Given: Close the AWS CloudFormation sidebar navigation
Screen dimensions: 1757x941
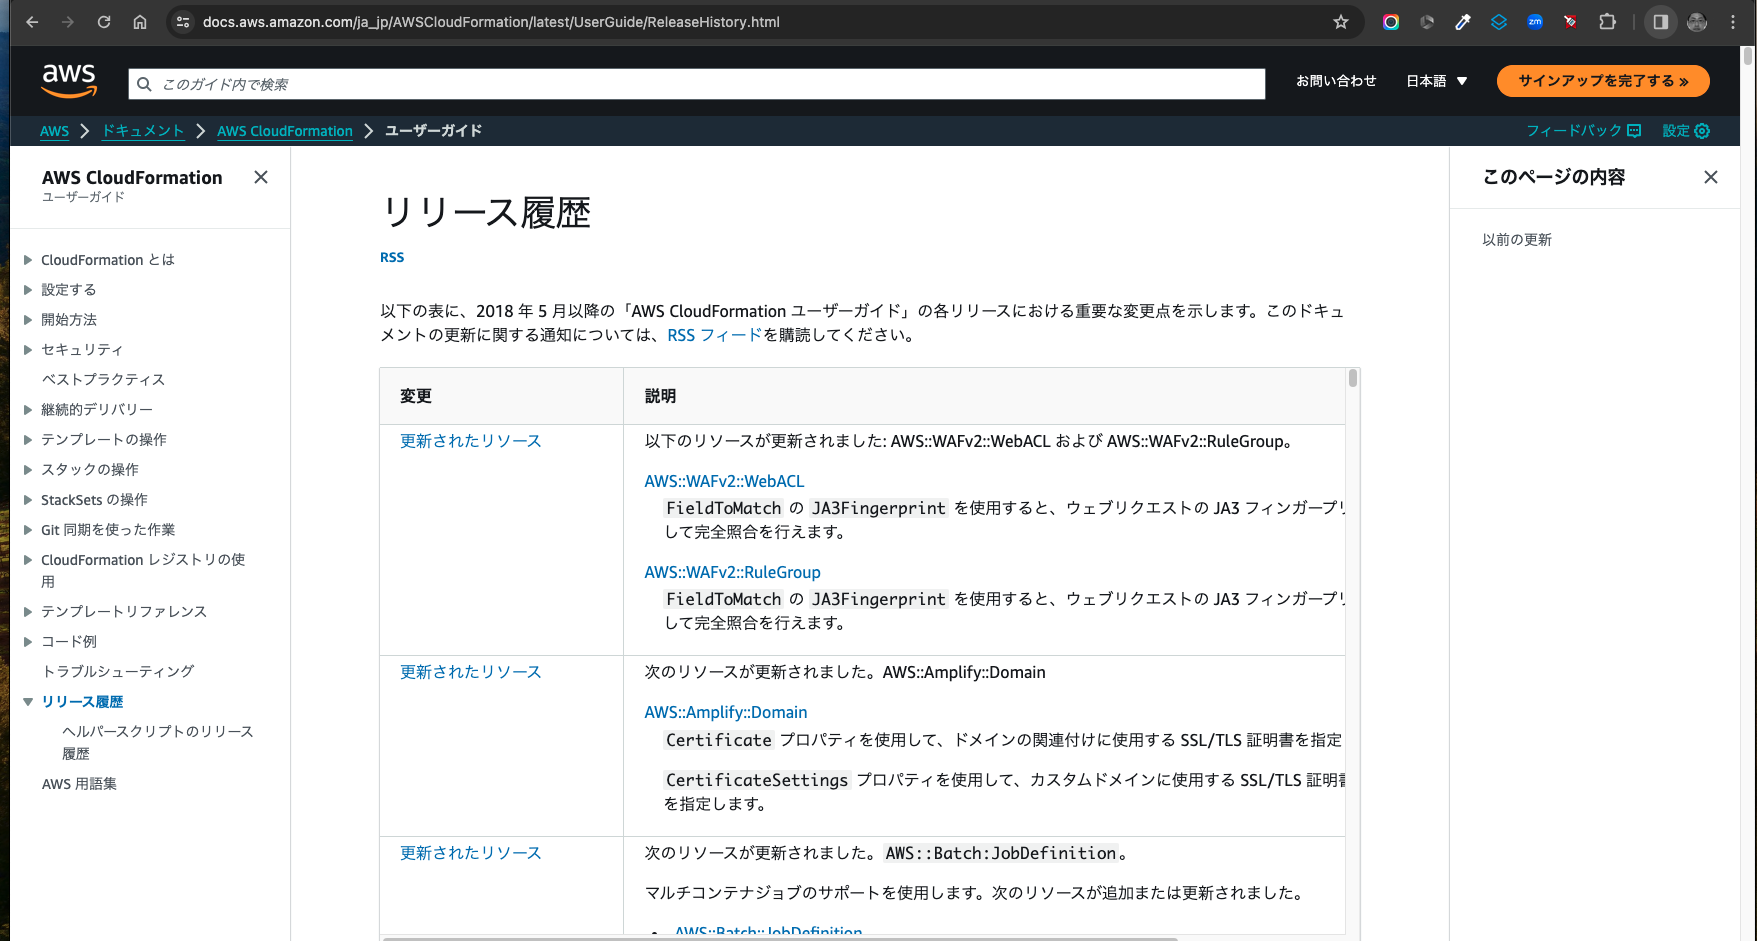Looking at the screenshot, I should (261, 177).
